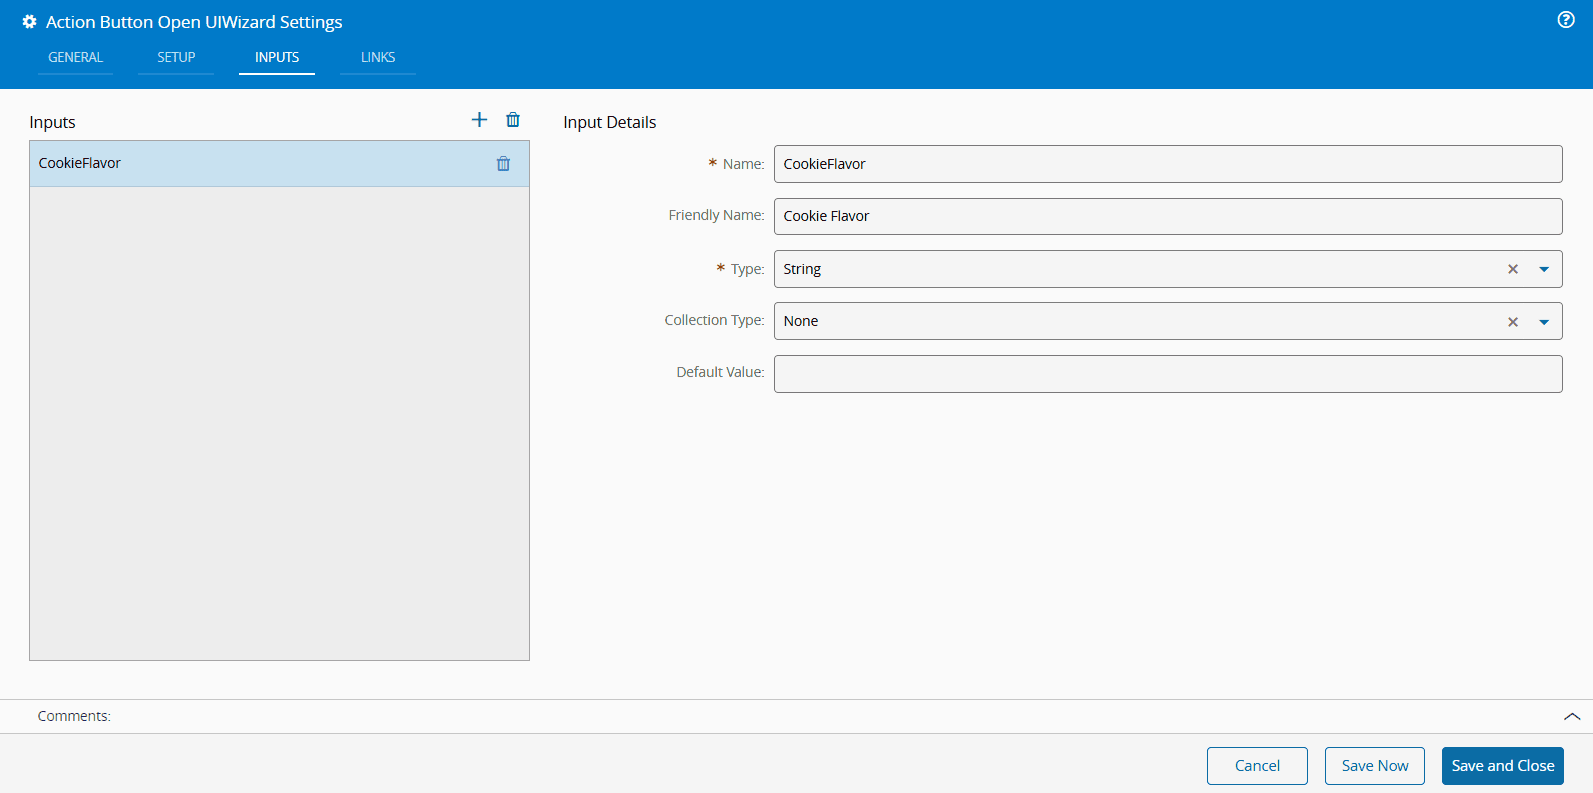Click the trash icon in Inputs header
The height and width of the screenshot is (793, 1593).
tap(513, 120)
